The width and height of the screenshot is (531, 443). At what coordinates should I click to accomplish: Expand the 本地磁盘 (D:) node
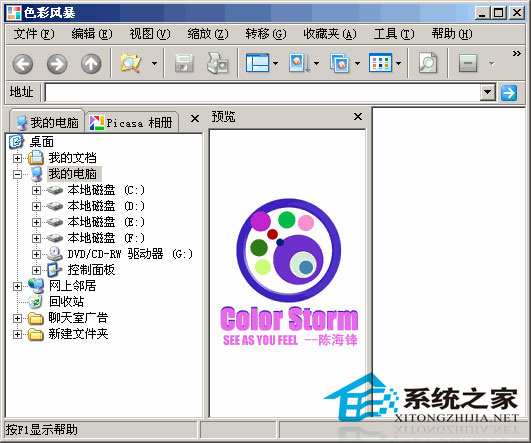36,206
